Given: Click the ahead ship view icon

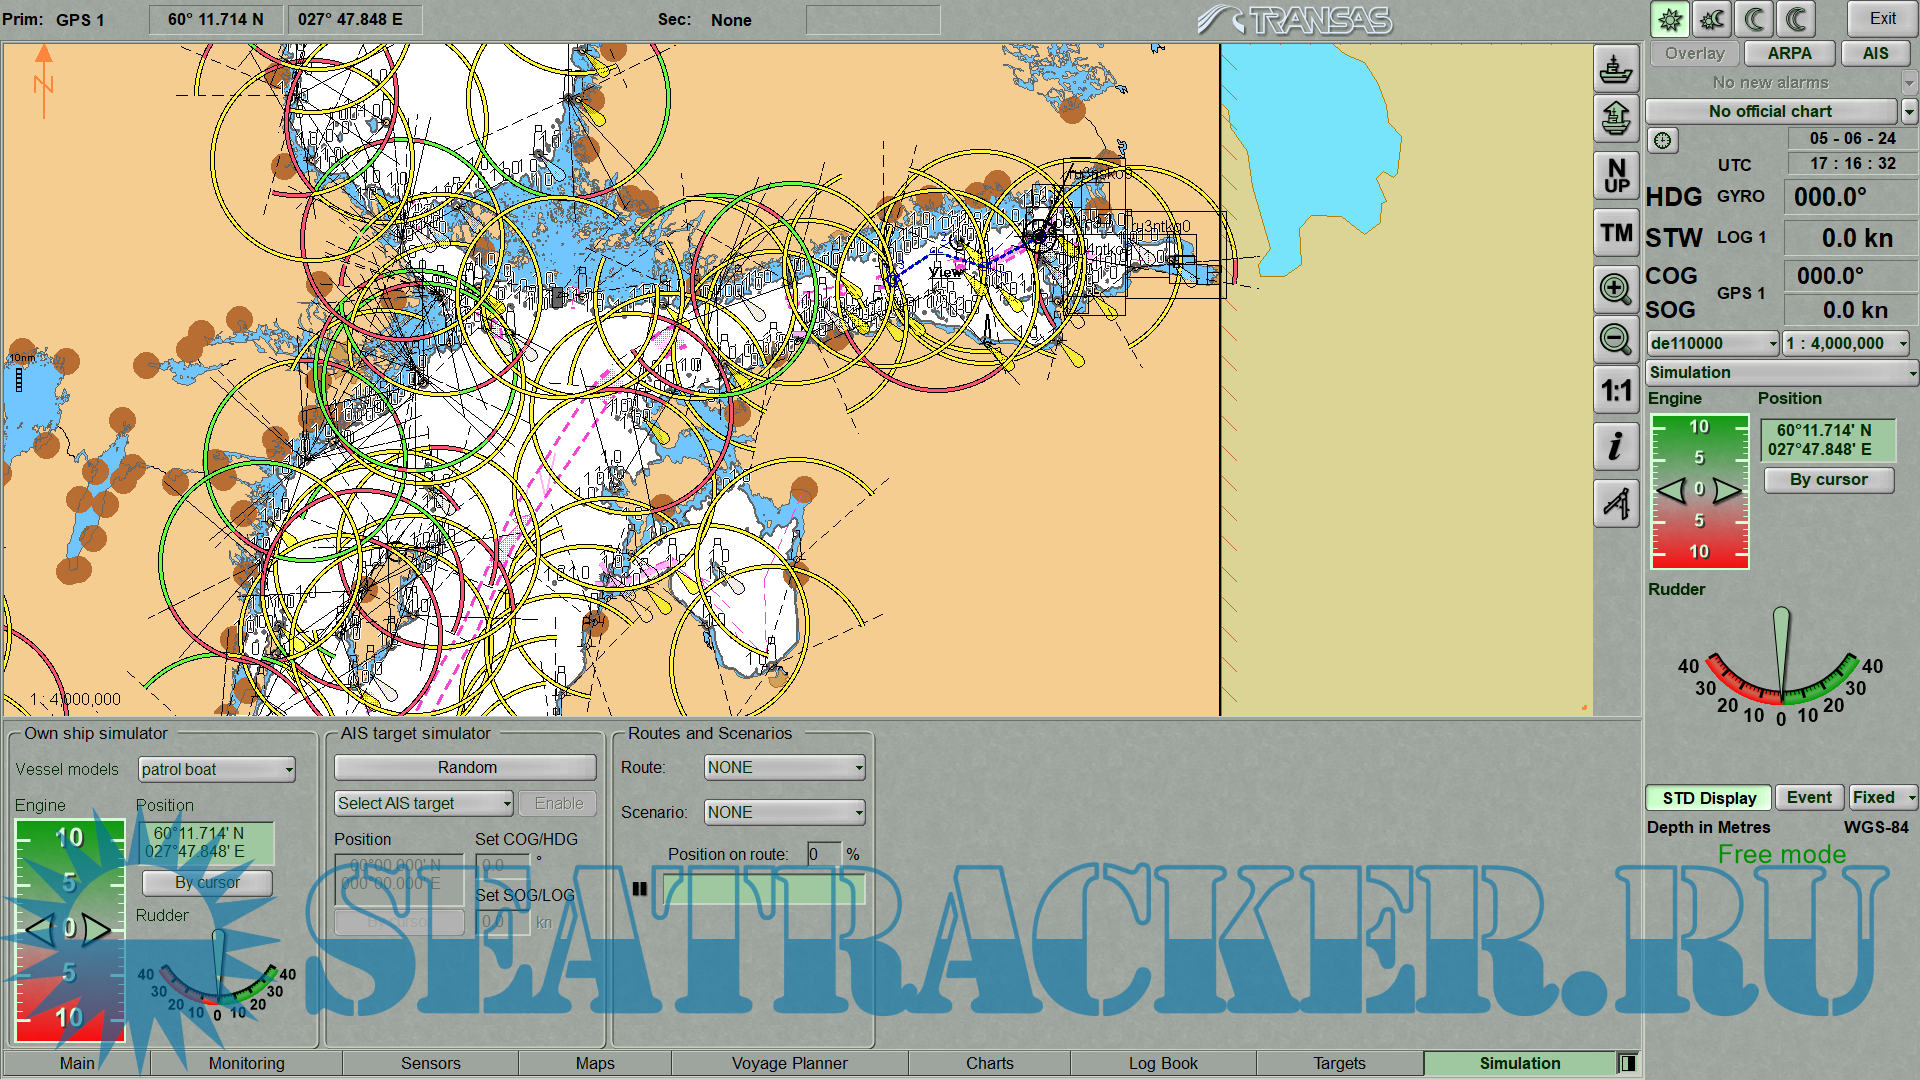Looking at the screenshot, I should tap(1615, 119).
